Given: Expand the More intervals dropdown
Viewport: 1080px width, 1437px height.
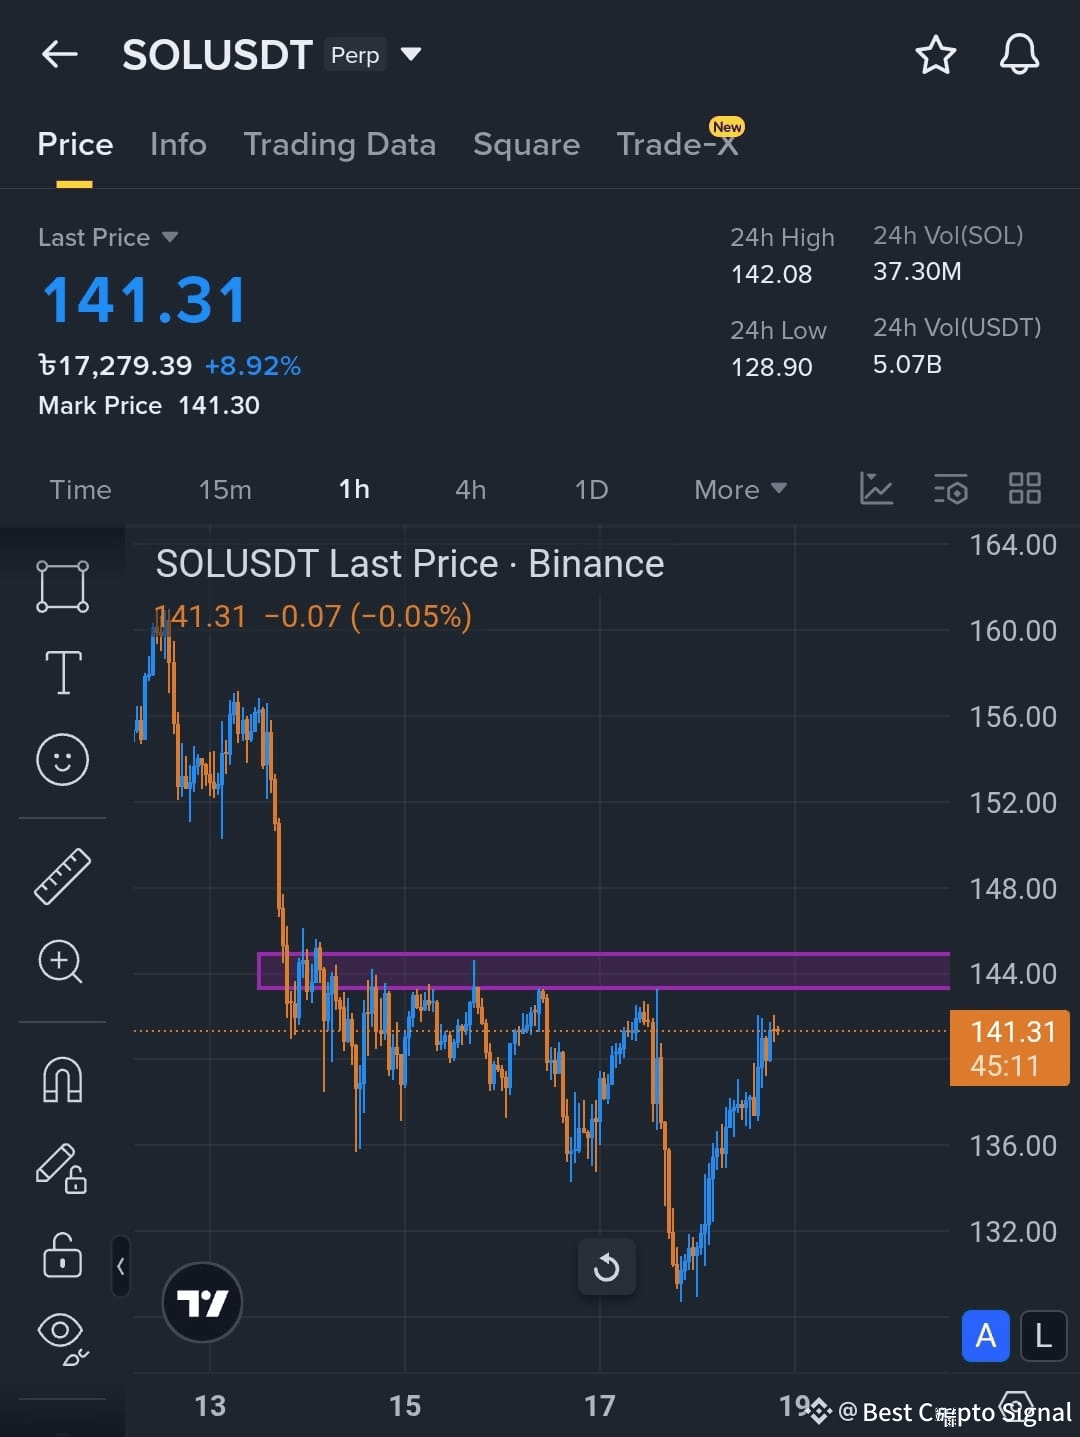Looking at the screenshot, I should [741, 489].
